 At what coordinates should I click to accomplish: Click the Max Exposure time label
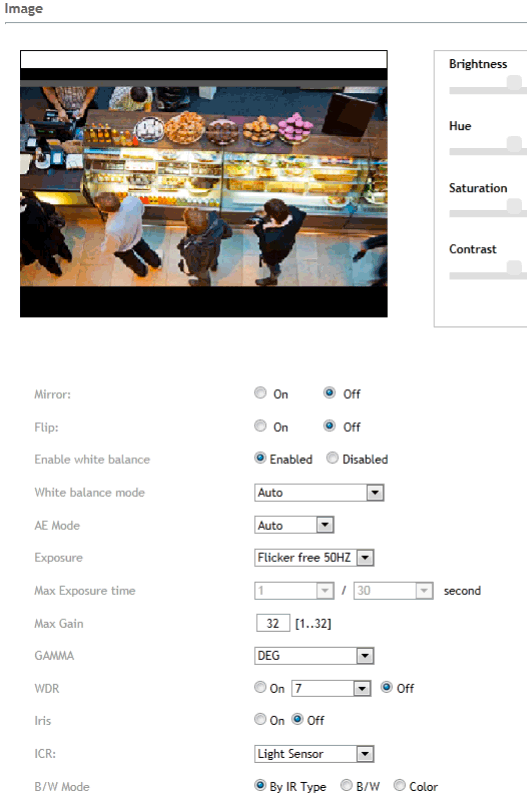coord(85,590)
